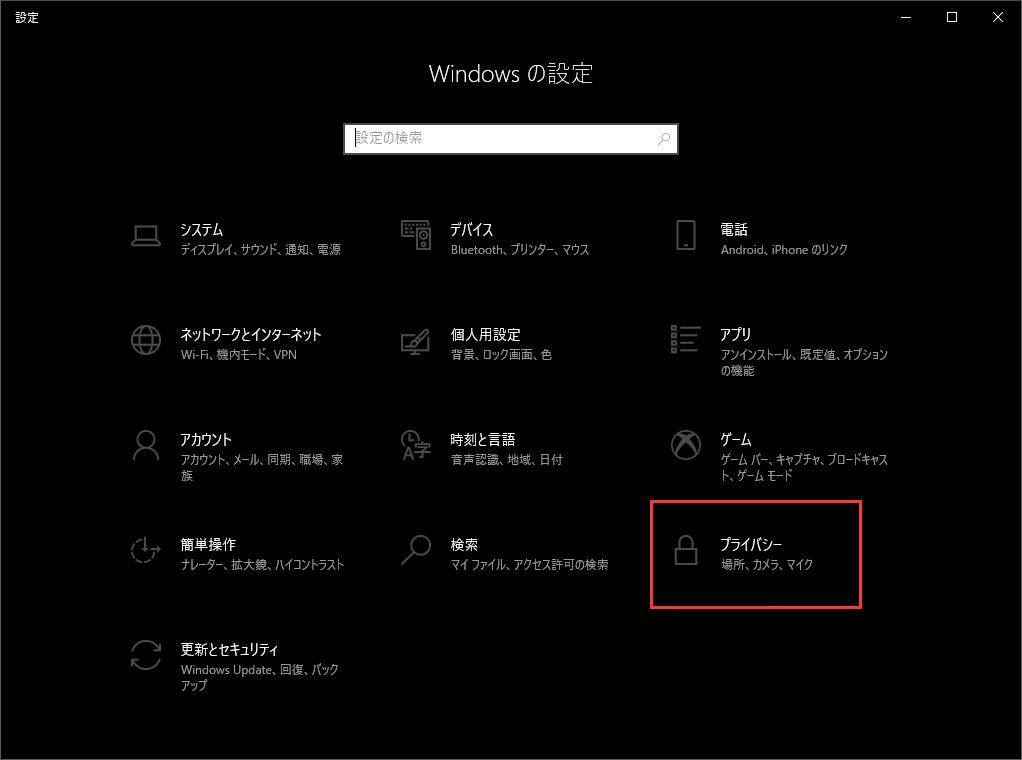
Task: Click the search magnifier inside the search box
Action: [x=664, y=138]
